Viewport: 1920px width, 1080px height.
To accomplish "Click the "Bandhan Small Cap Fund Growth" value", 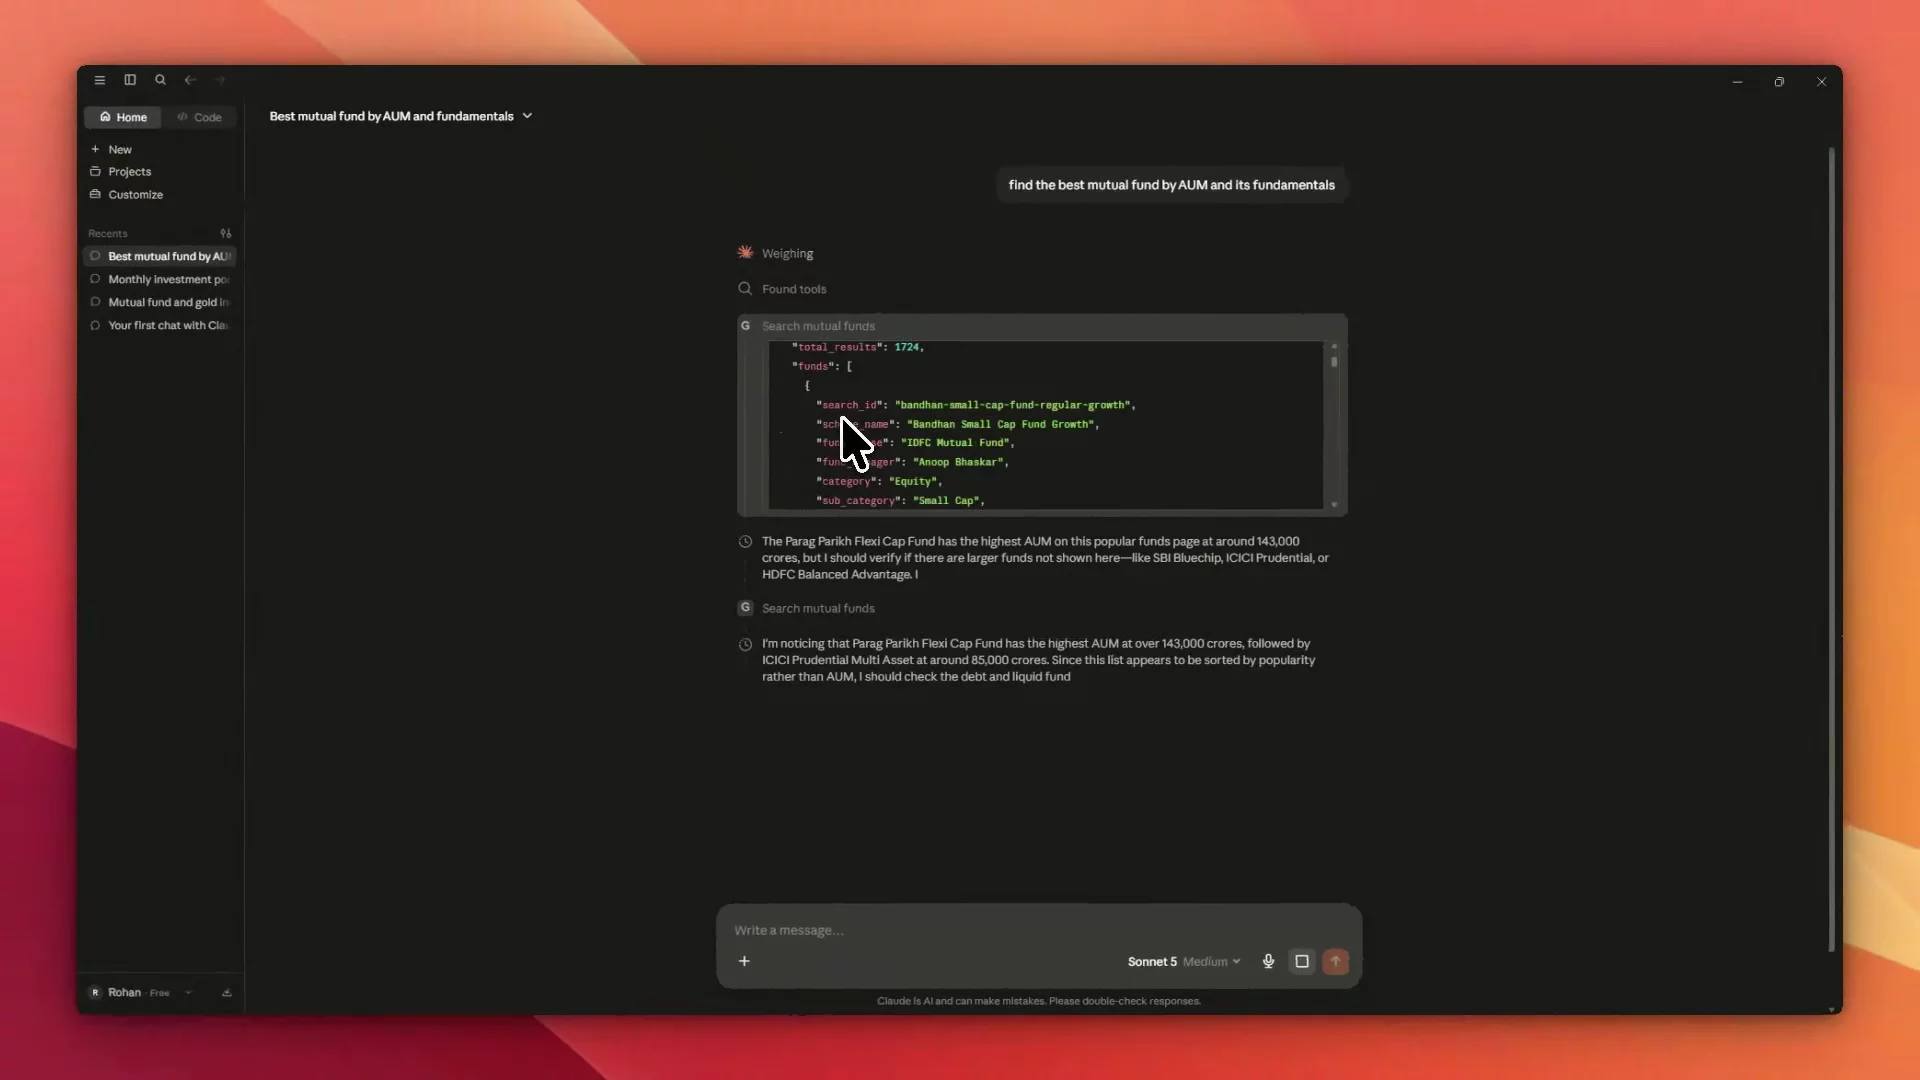I will 1001,424.
